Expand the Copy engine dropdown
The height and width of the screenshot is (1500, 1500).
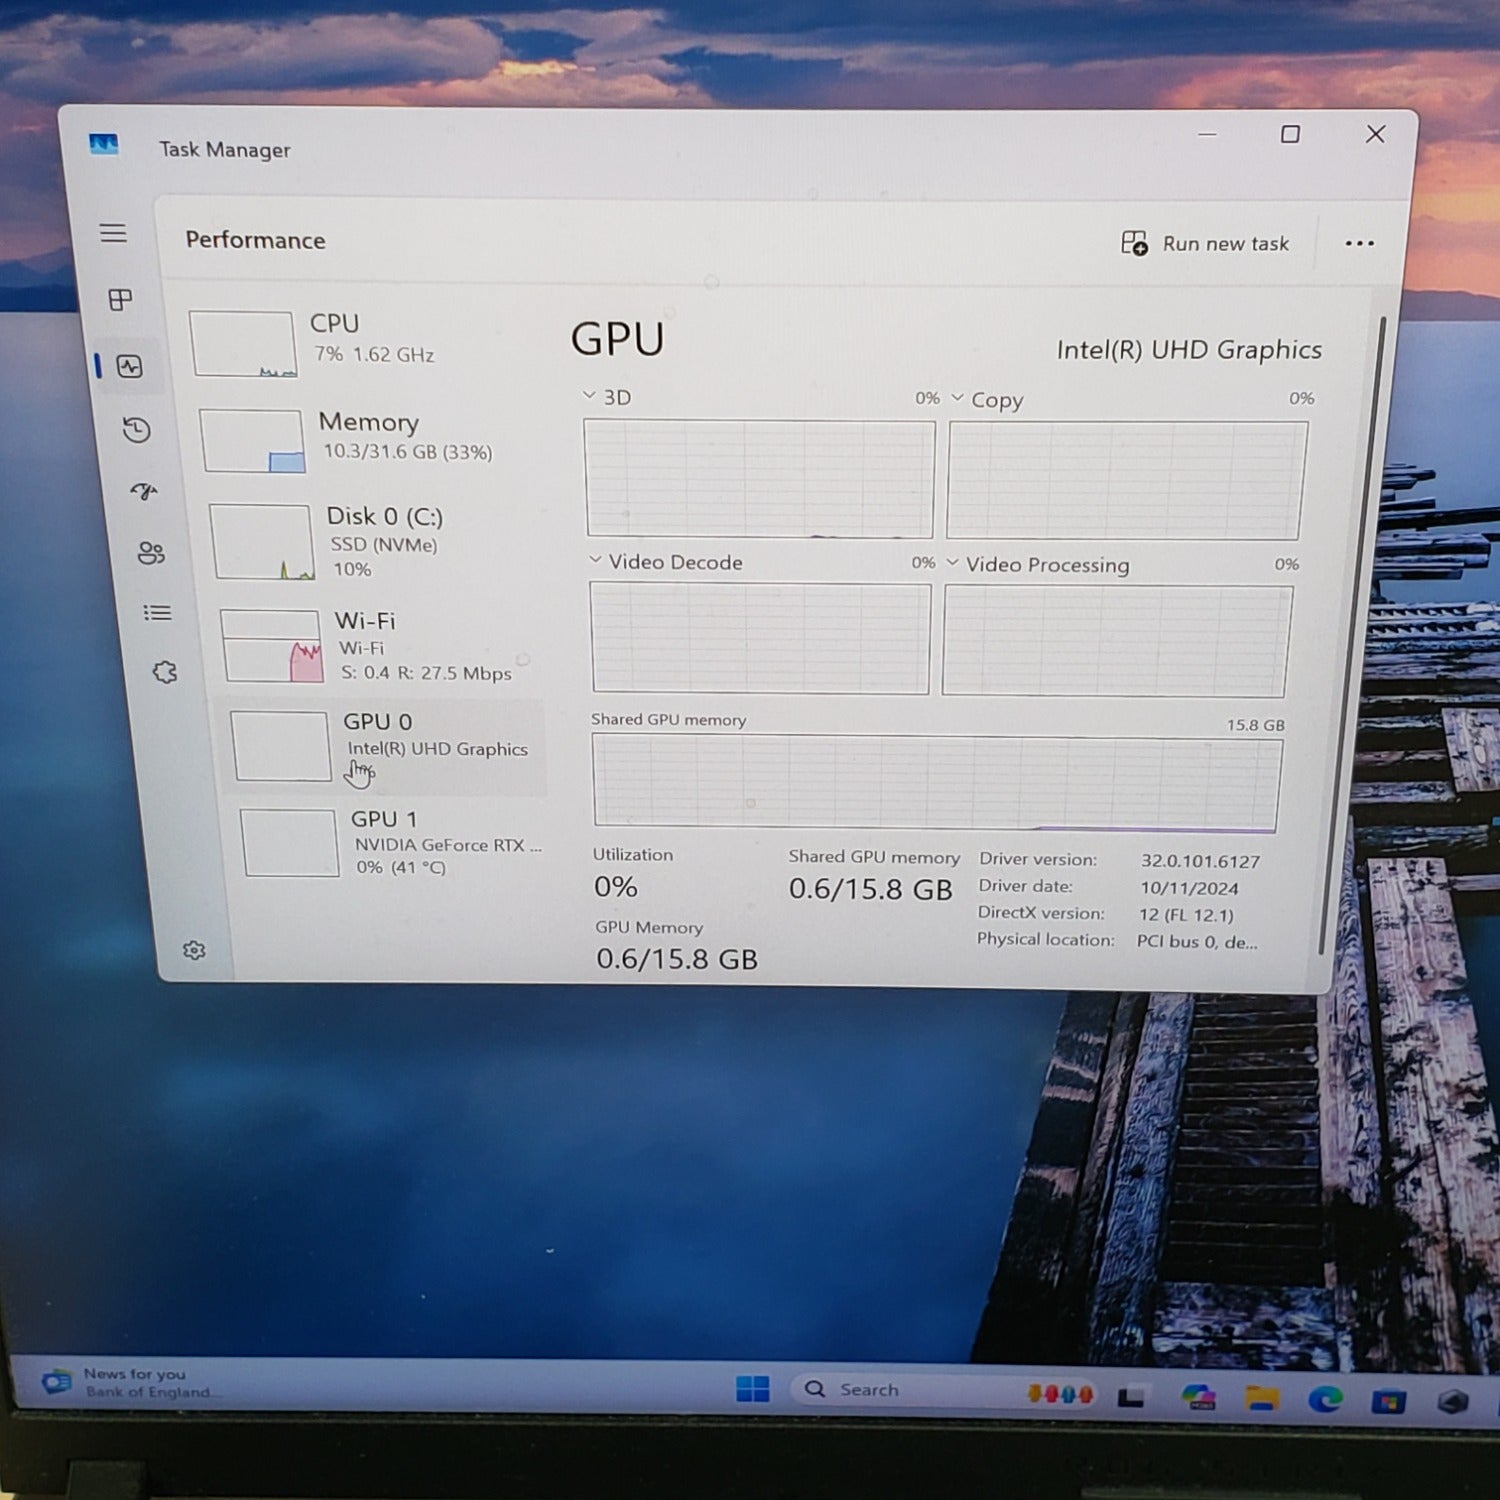957,398
